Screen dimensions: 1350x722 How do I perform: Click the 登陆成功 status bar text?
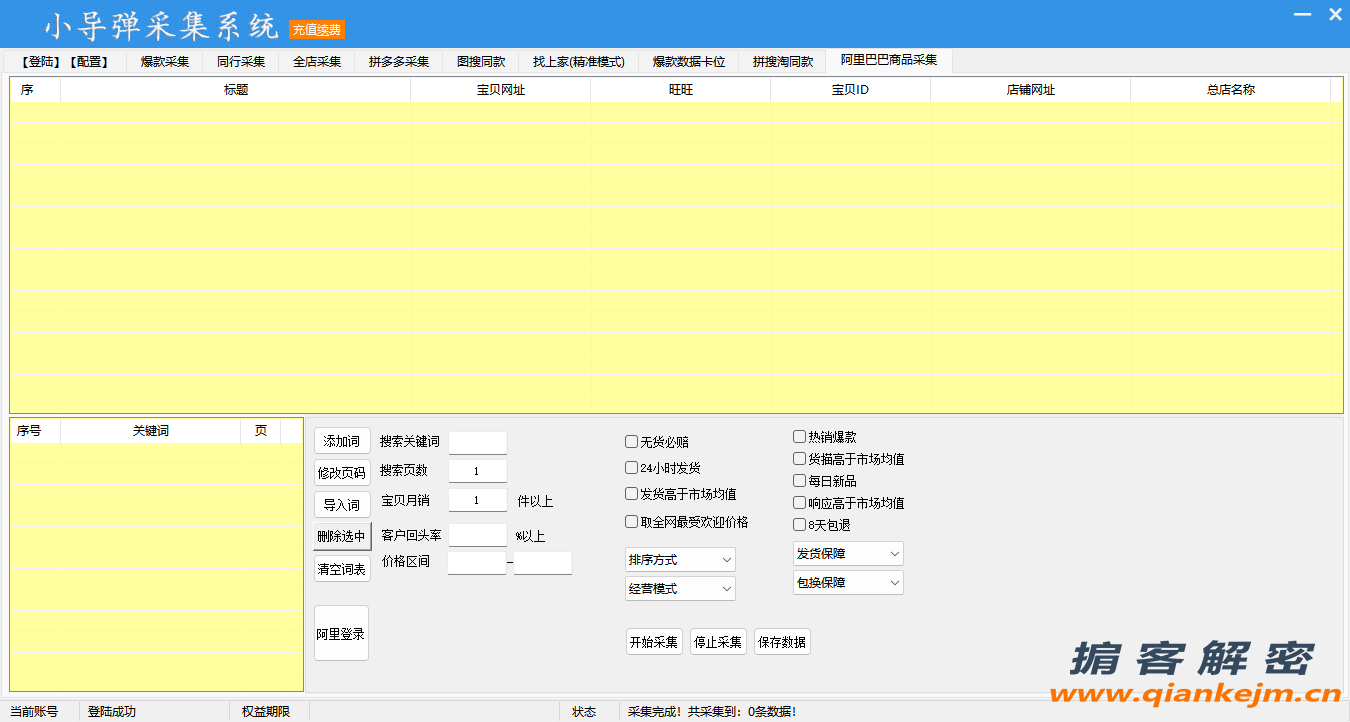112,712
